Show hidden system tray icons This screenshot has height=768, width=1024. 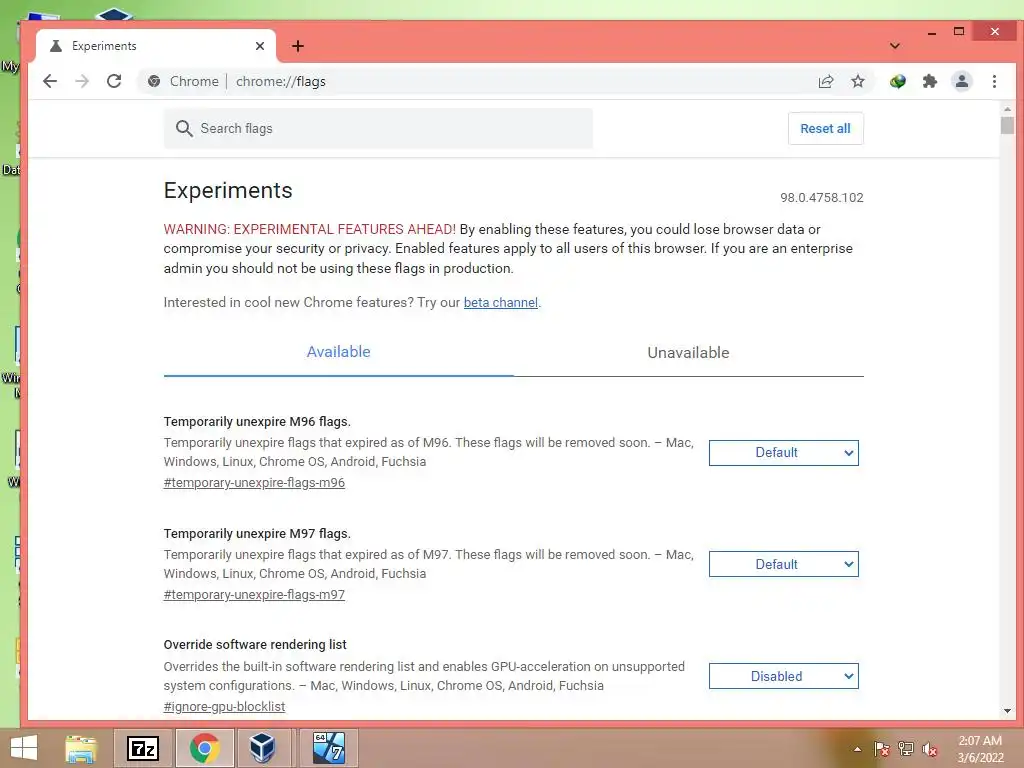coord(857,749)
